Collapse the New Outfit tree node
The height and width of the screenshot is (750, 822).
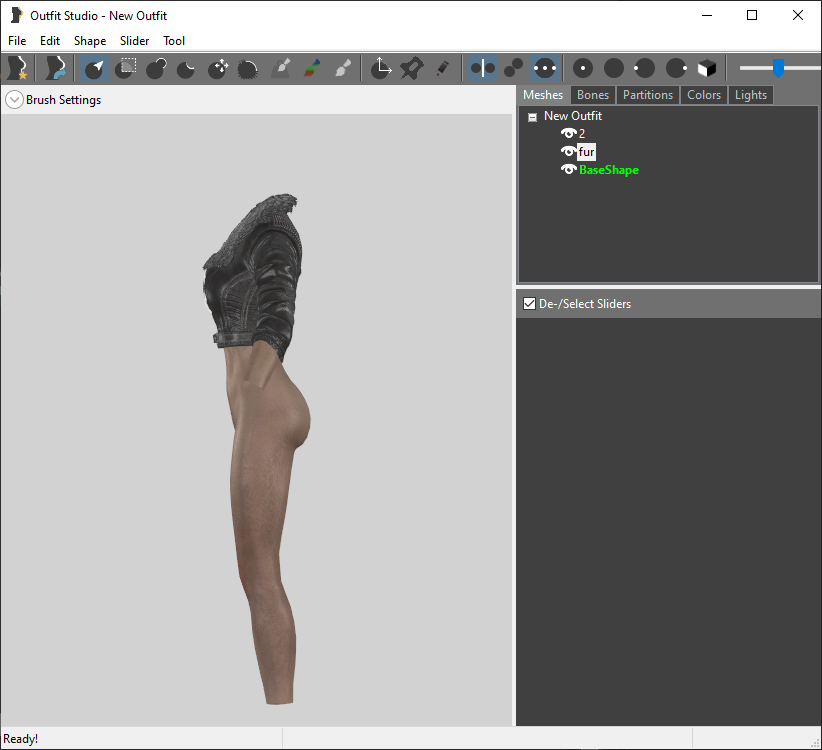click(x=532, y=117)
